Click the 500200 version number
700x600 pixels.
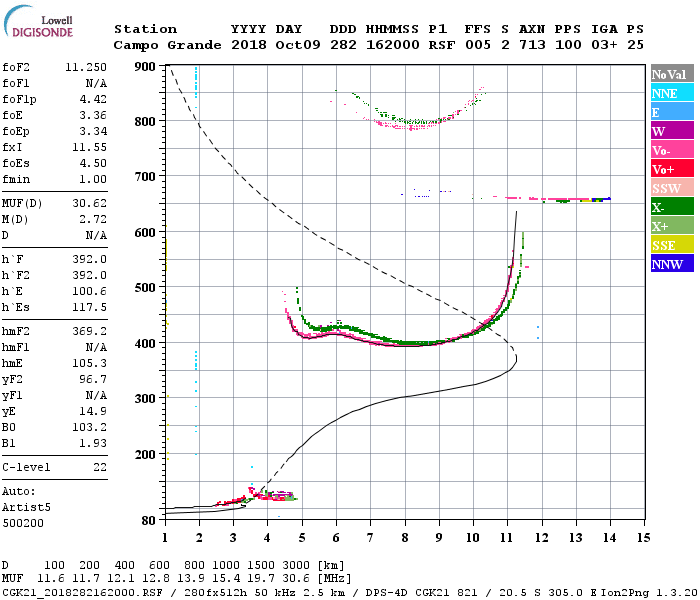(x=23, y=523)
